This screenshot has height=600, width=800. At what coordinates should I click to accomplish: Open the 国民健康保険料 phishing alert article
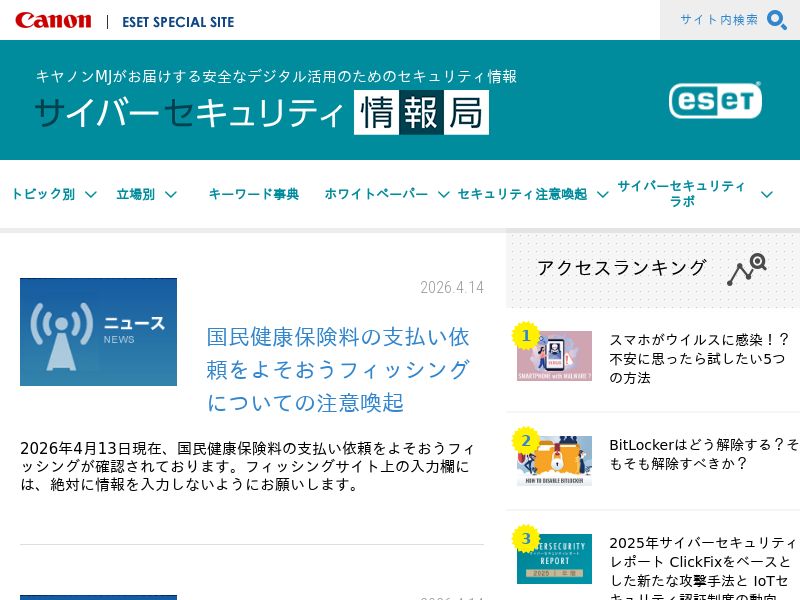point(338,369)
